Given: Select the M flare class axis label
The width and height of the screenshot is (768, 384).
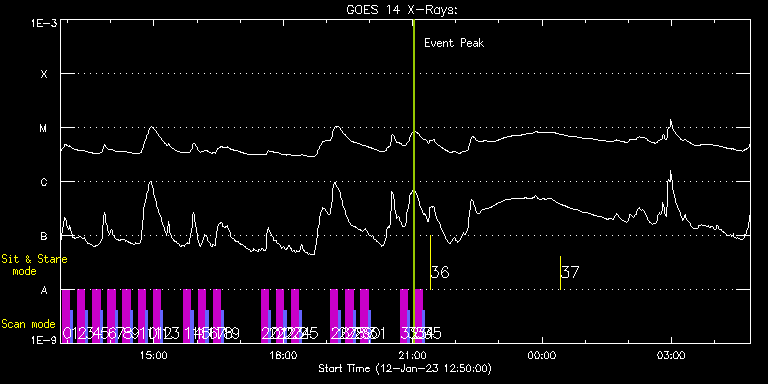Looking at the screenshot, I should point(44,129).
